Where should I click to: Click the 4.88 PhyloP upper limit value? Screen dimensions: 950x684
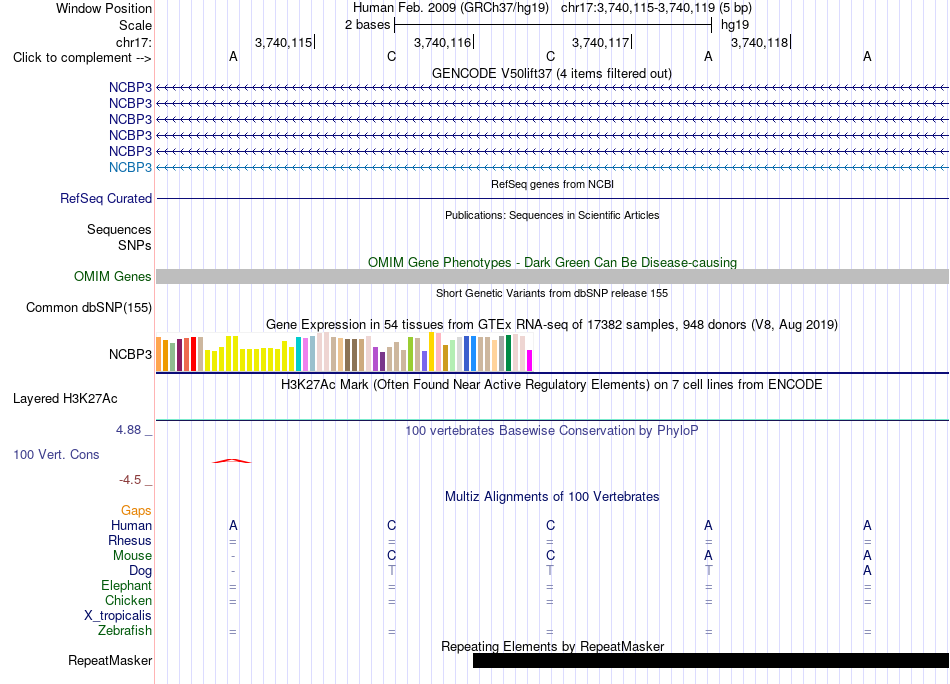tap(128, 430)
